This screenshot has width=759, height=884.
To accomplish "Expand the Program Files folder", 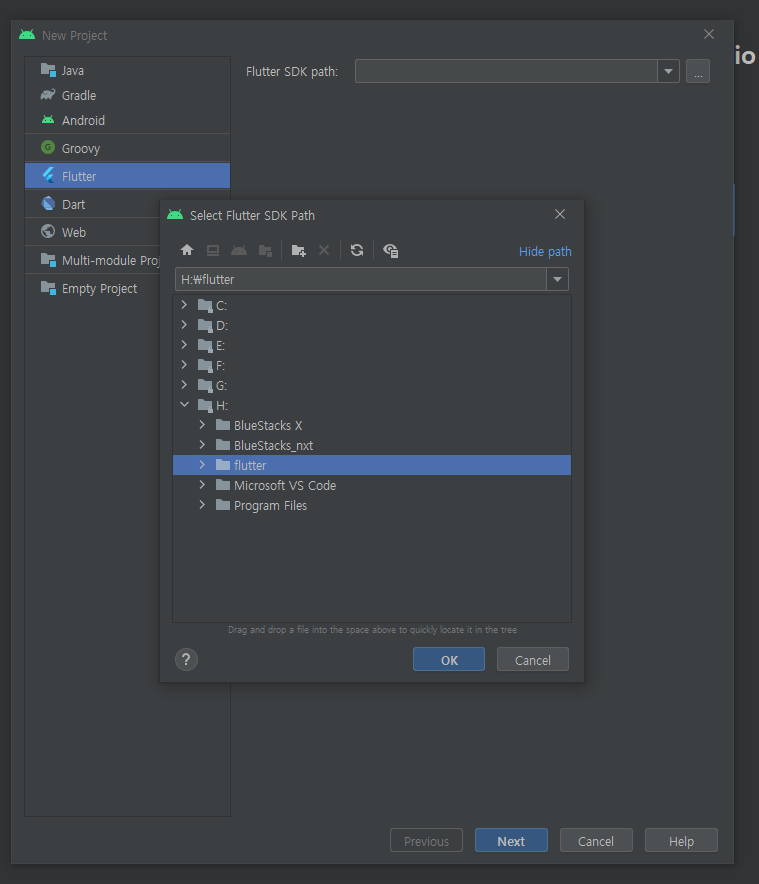I will tap(202, 505).
